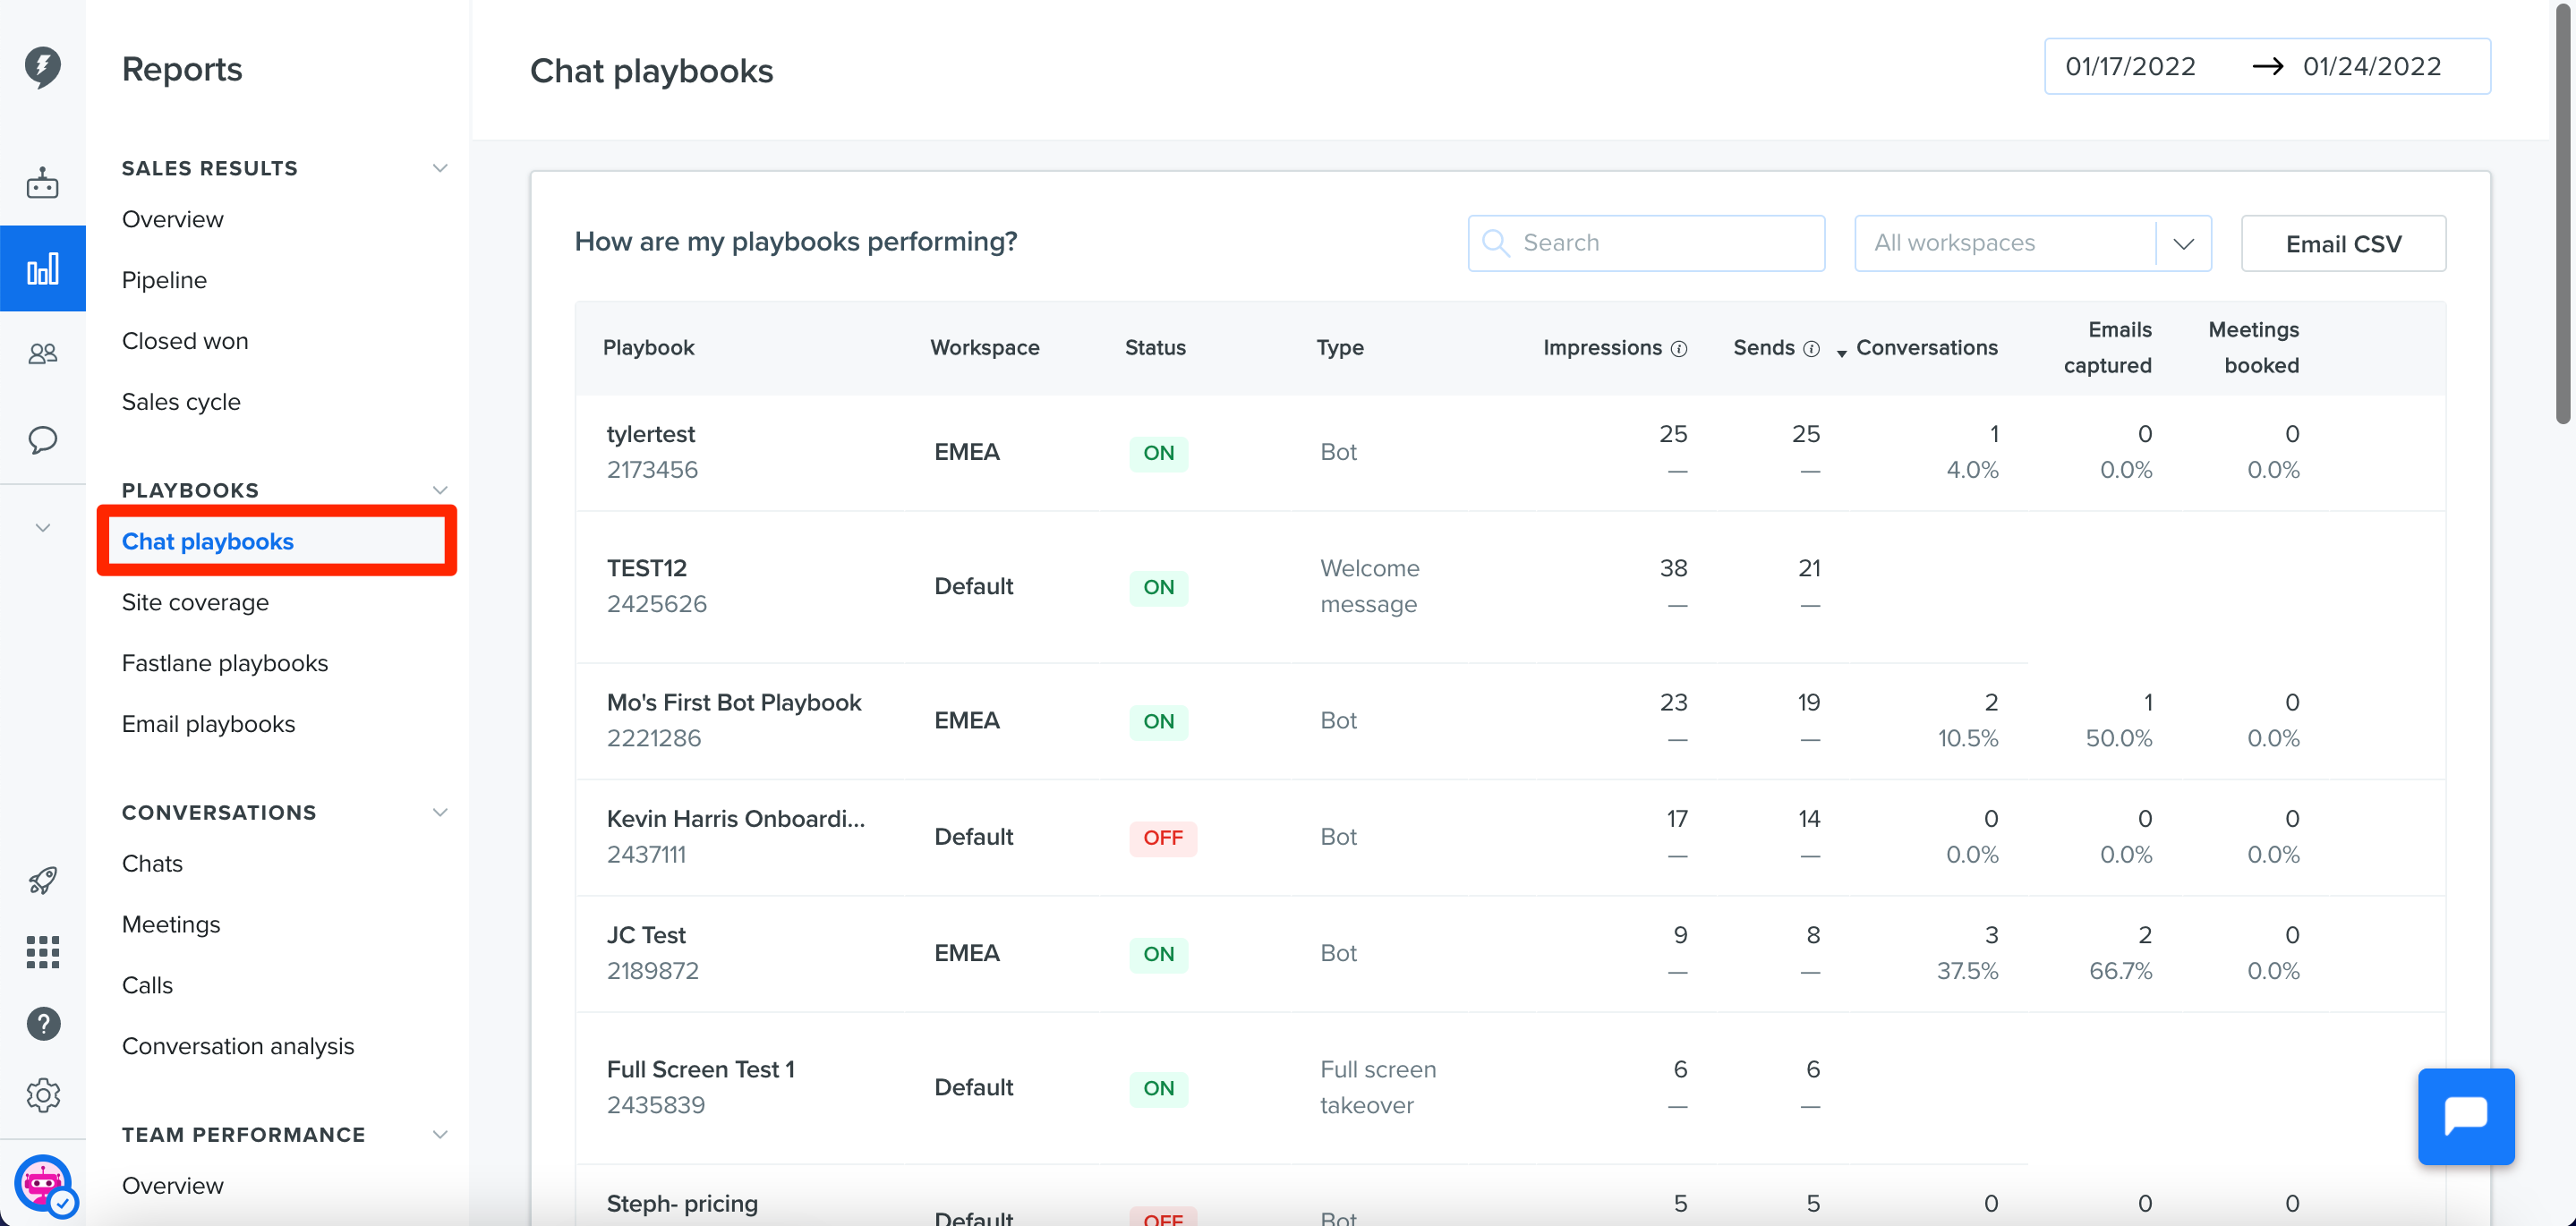Open Conversation analysis link
Viewport: 2576px width, 1226px height.
238,1046
